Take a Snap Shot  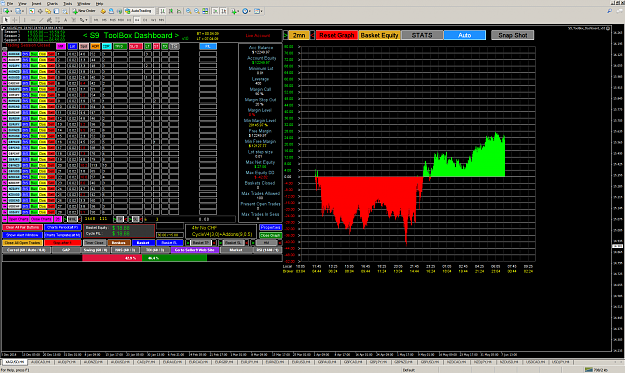pos(513,35)
